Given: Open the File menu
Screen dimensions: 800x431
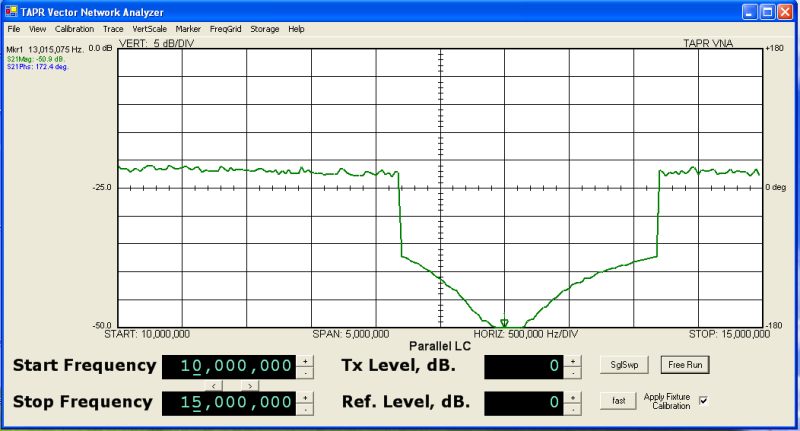Looking at the screenshot, I should click(x=14, y=29).
